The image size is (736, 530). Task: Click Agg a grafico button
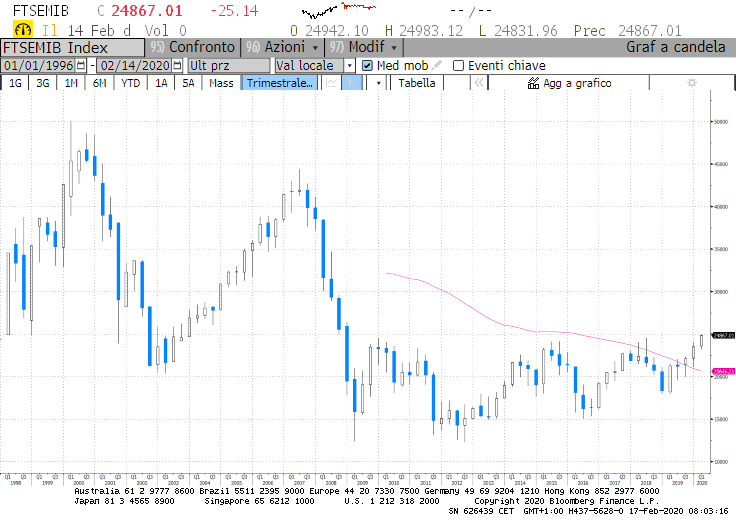pyautogui.click(x=569, y=83)
